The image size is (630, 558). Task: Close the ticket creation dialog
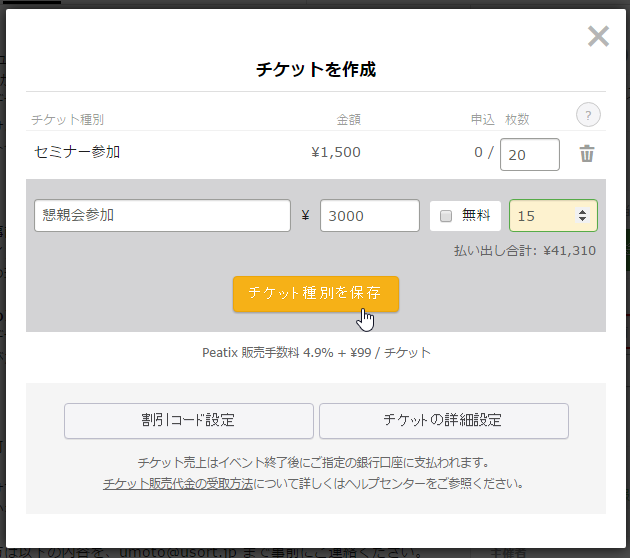tap(598, 37)
